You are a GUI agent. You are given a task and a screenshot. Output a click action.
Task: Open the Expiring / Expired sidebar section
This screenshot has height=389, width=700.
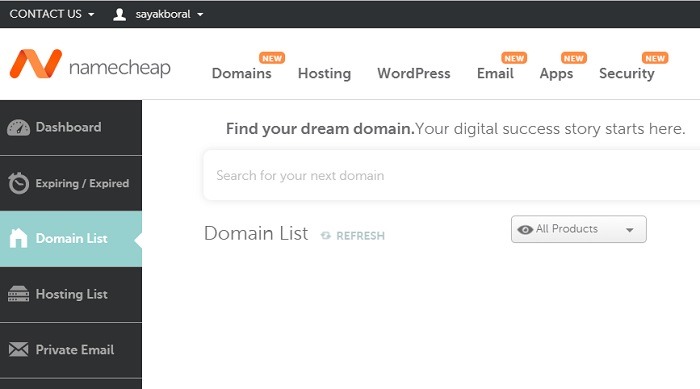[x=71, y=184]
